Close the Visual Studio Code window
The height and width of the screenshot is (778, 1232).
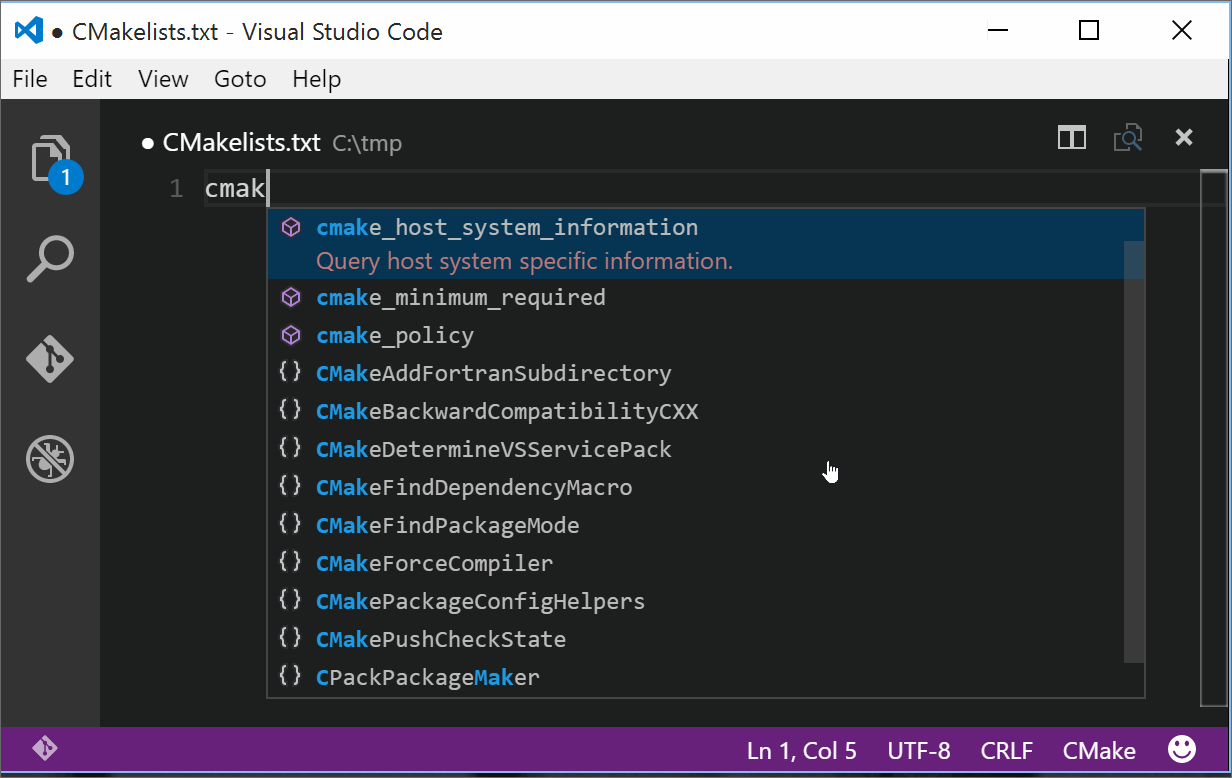pos(1181,31)
